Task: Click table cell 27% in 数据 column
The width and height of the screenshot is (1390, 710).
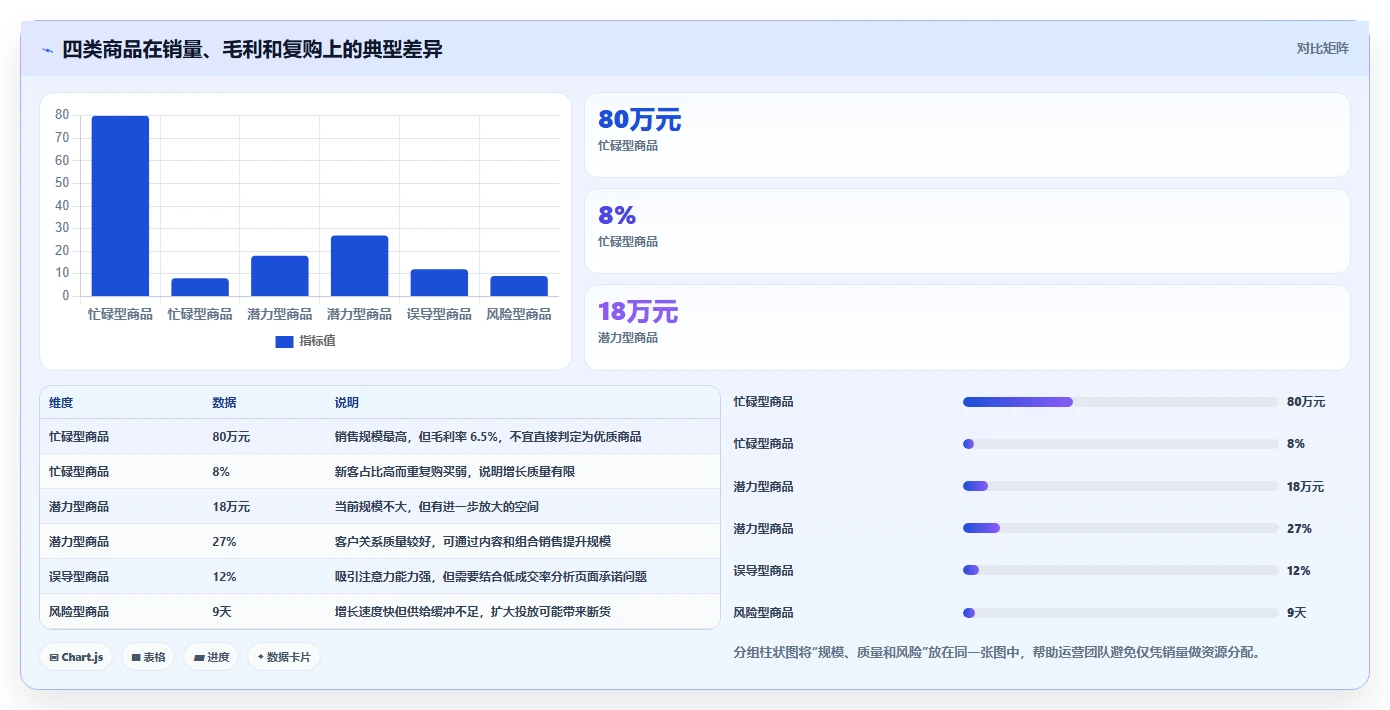Action: tap(224, 542)
